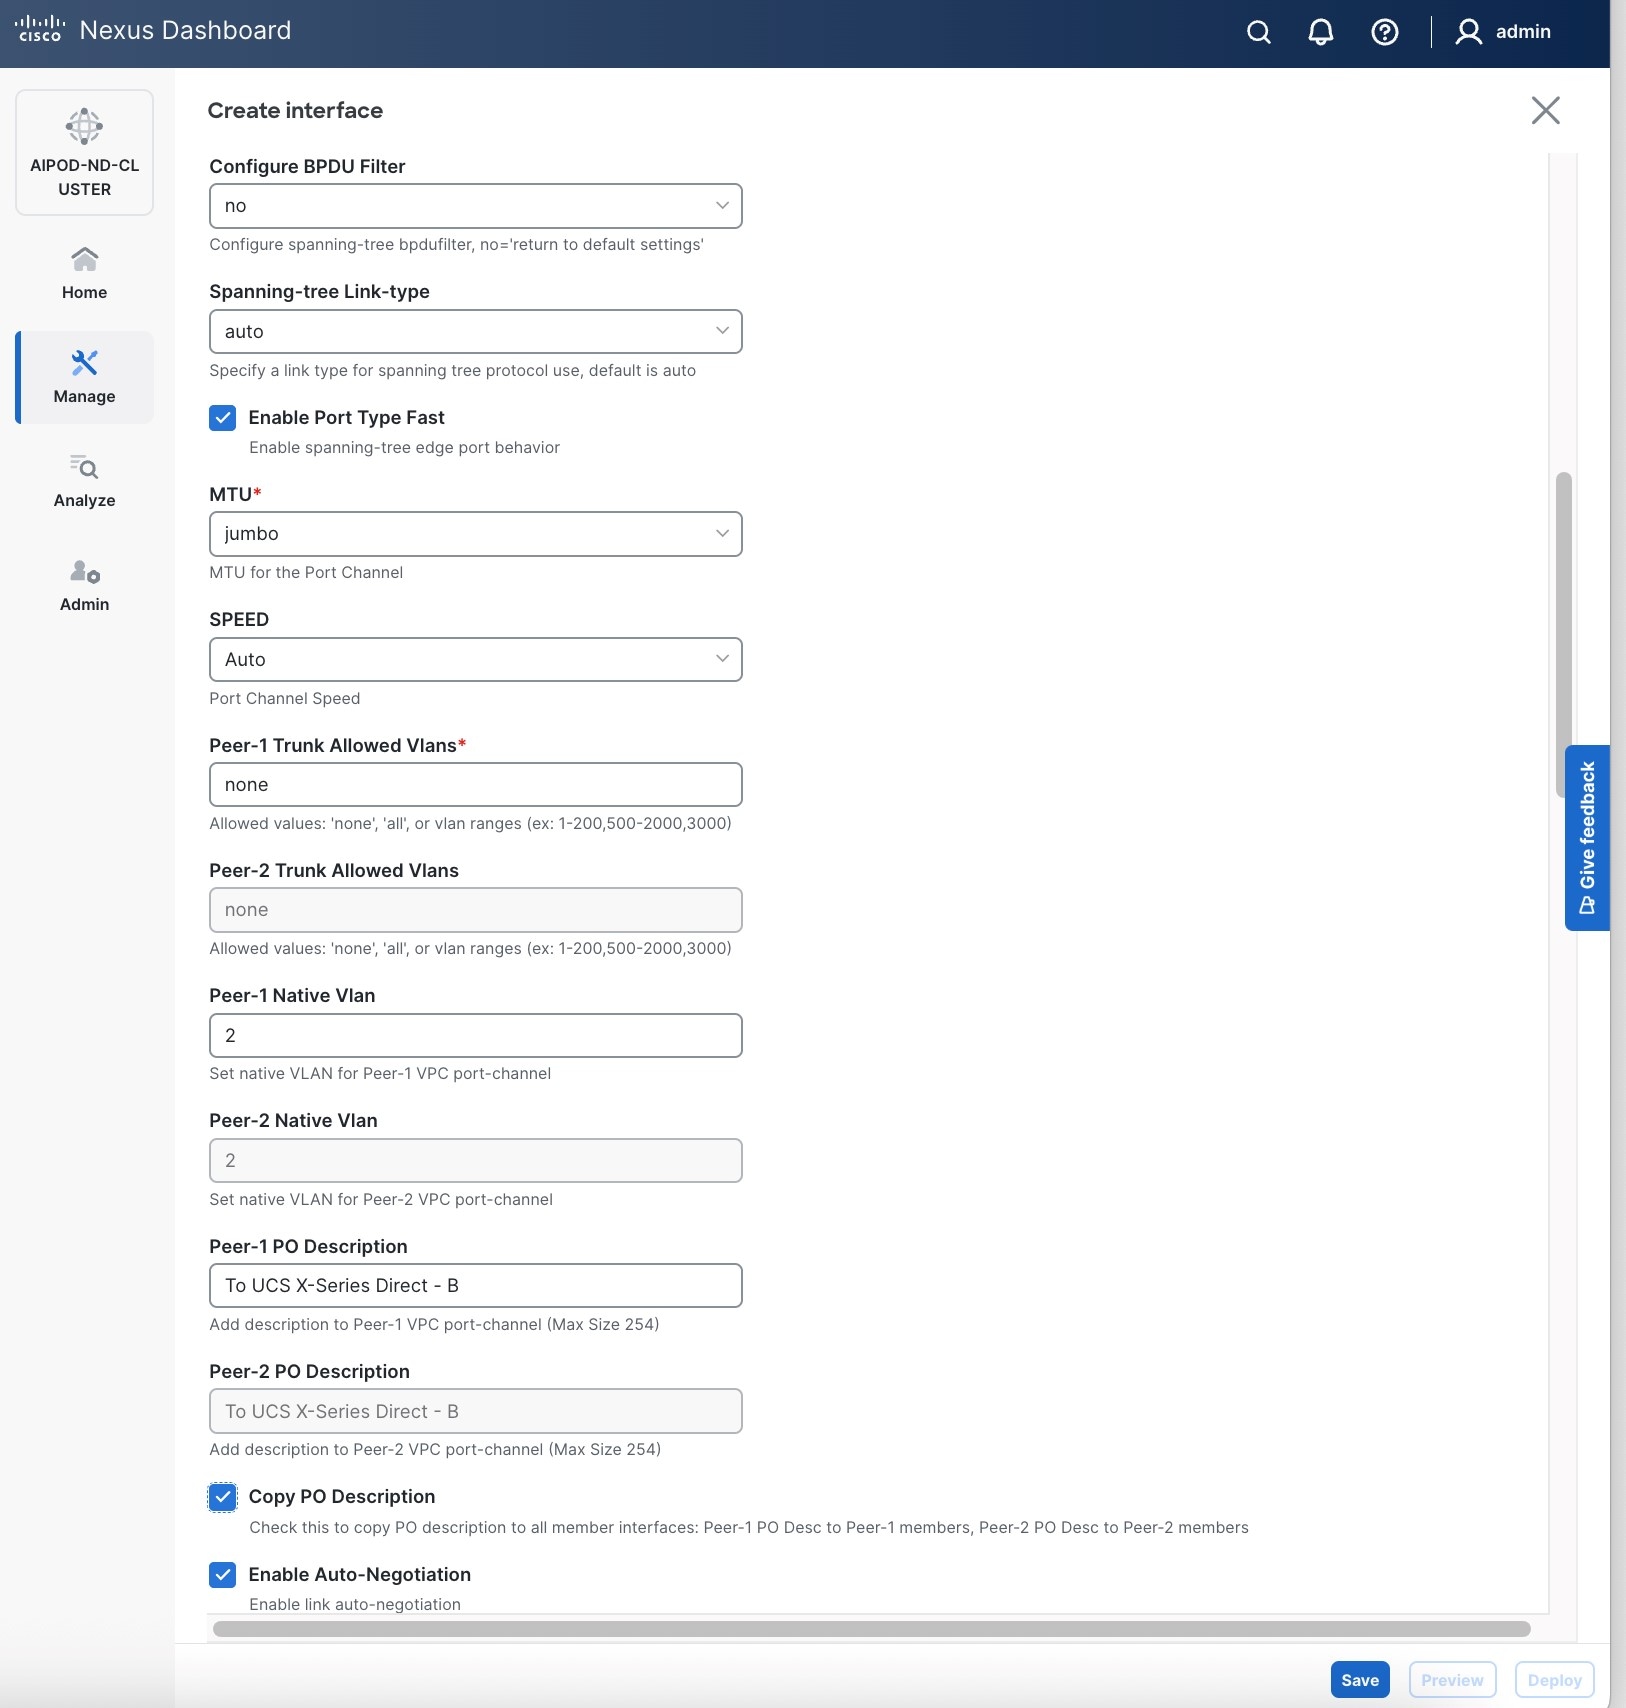
Task: Edit the Peer-1 Trunk Allowed Vlans field
Action: (x=475, y=784)
